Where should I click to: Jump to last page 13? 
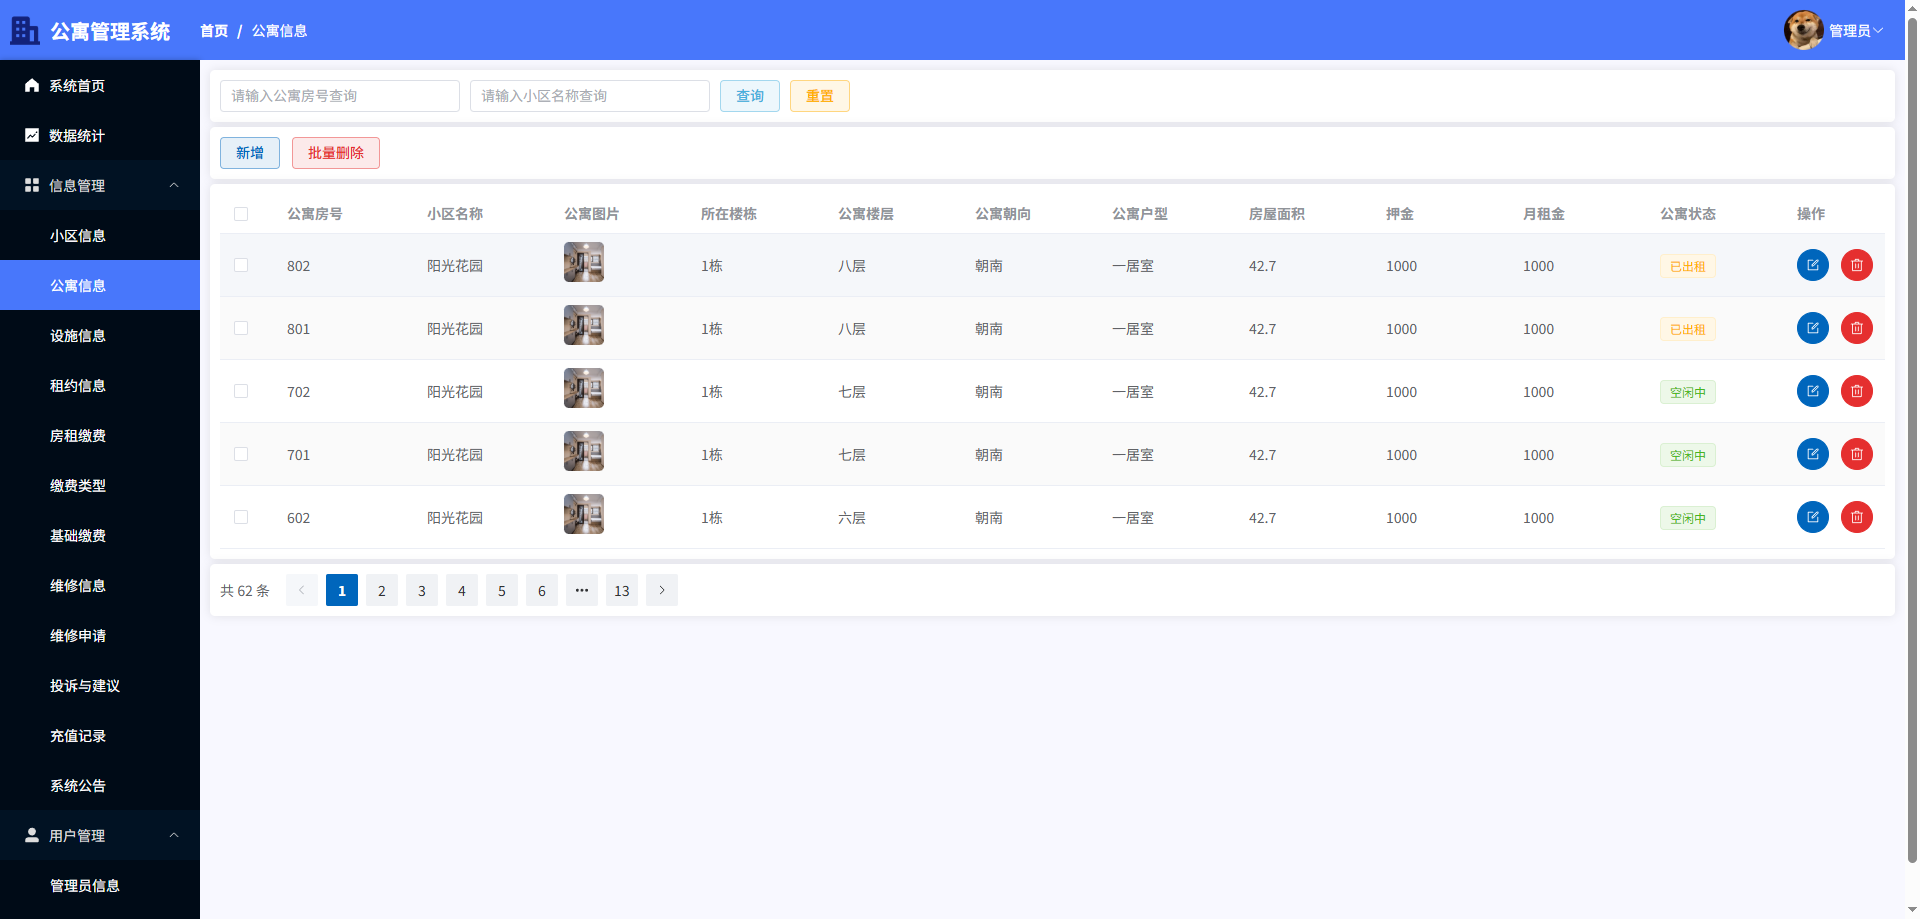[622, 590]
